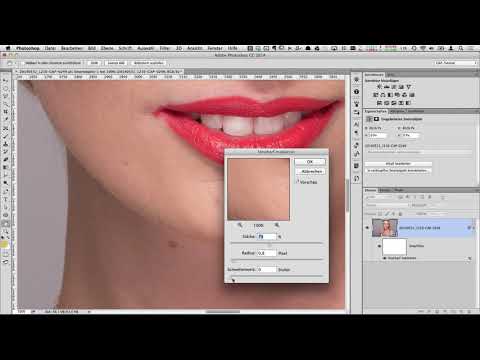This screenshot has height=360, width=480.
Task: Zoom in the sharpen dialog preview
Action: 277,225
